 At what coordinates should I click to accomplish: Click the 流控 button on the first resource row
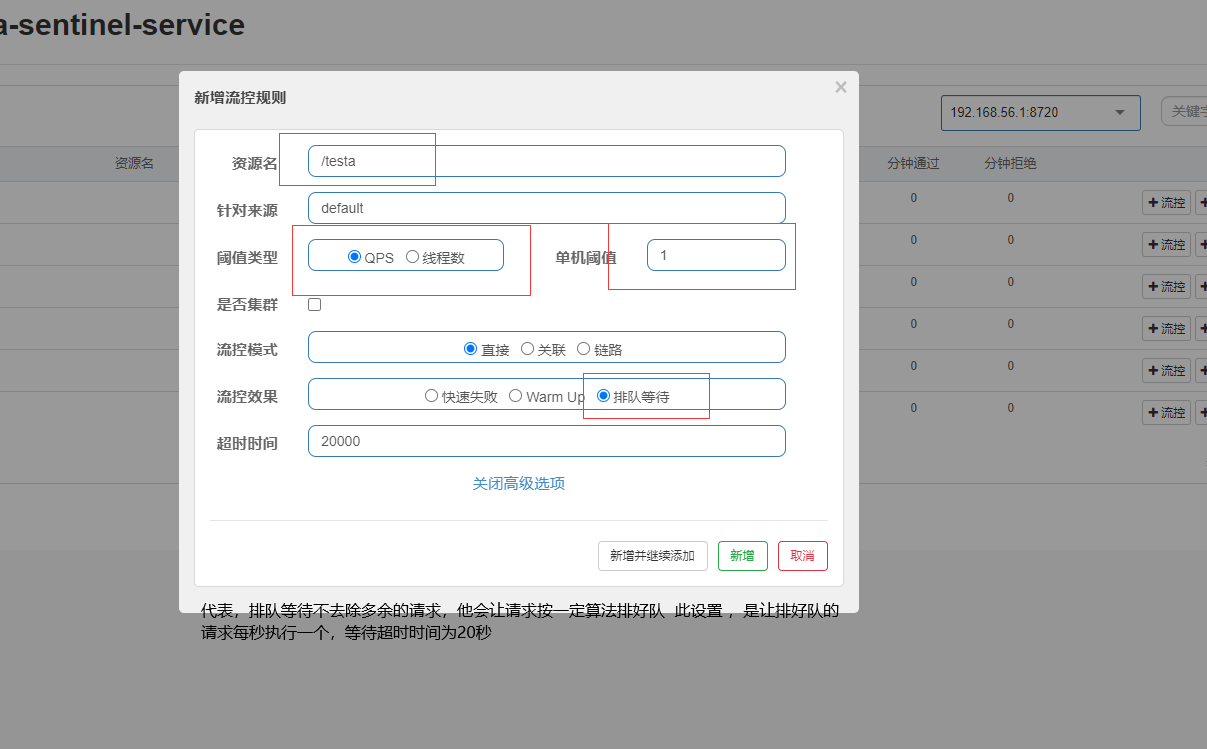(1166, 202)
